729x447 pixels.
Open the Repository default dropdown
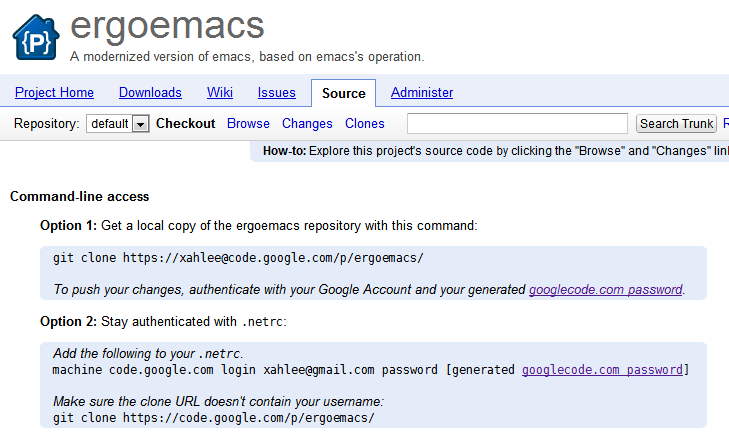[x=118, y=124]
